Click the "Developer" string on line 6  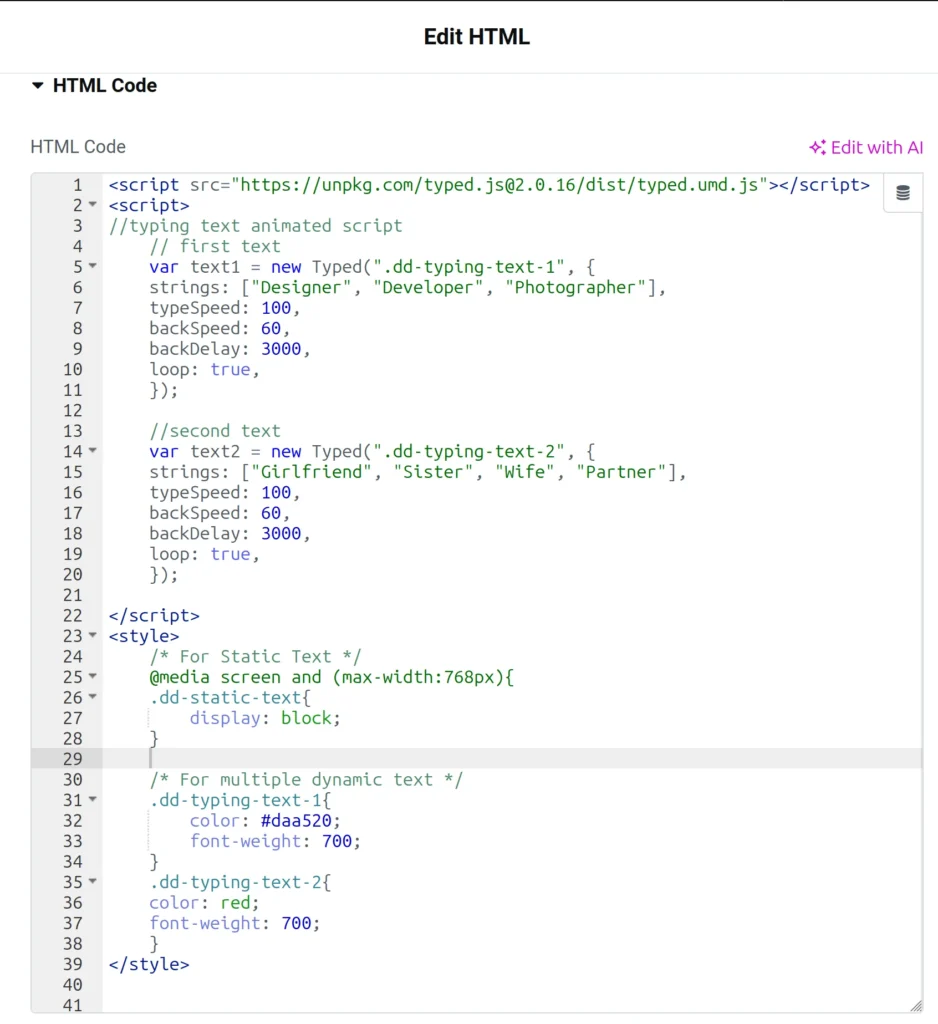pyautogui.click(x=428, y=287)
